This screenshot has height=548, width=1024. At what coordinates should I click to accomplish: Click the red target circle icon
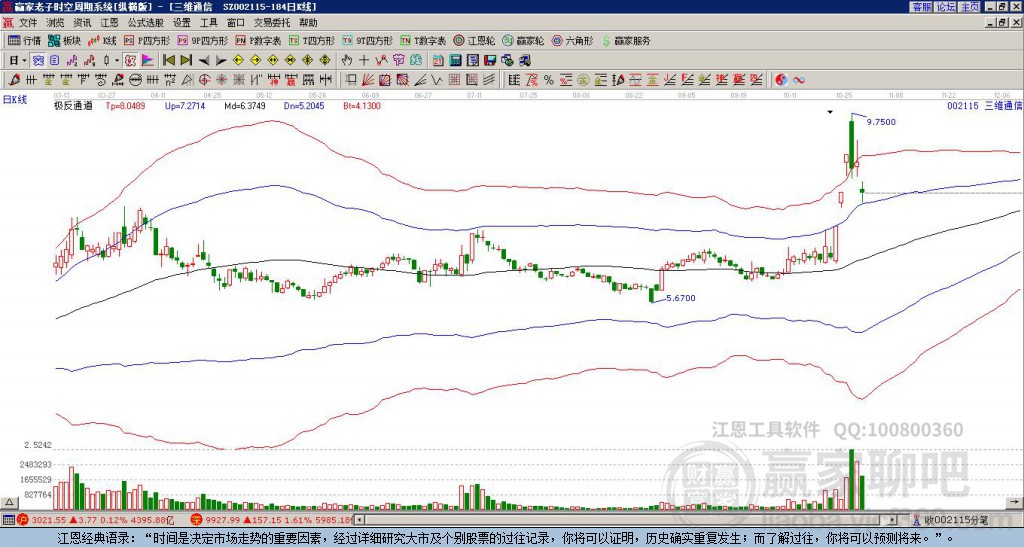pos(203,80)
